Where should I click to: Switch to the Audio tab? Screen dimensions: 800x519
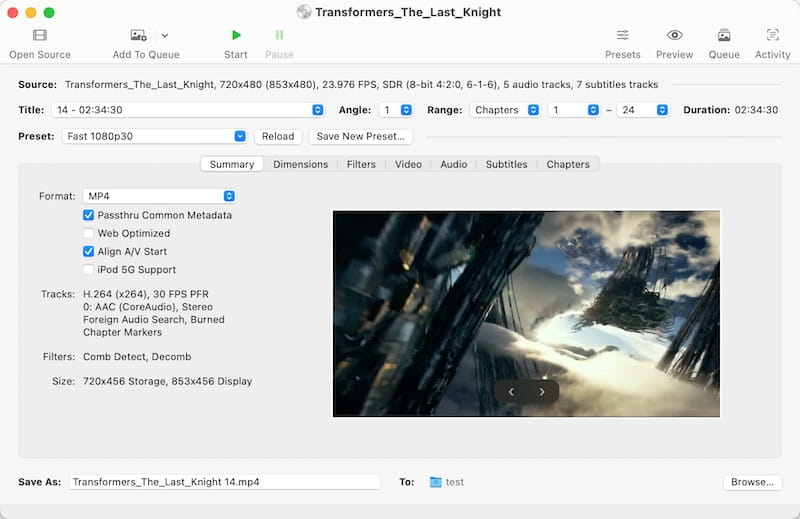click(454, 164)
